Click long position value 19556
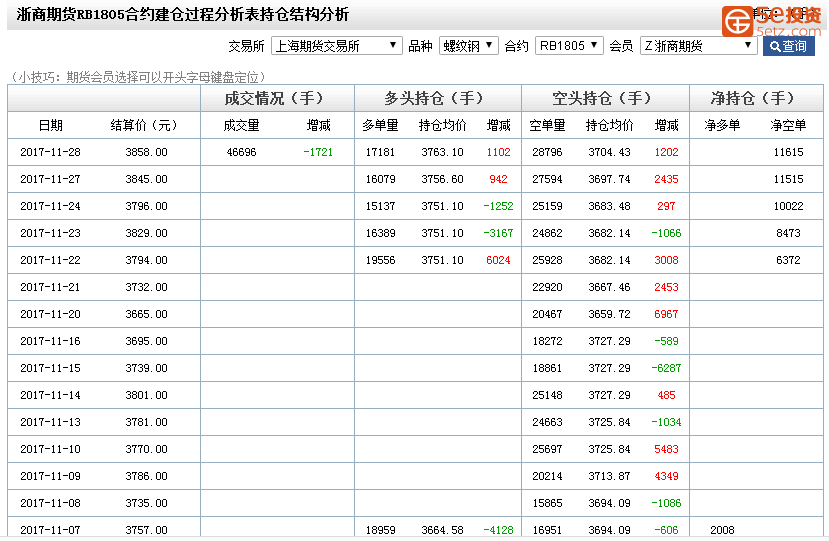Image resolution: width=829 pixels, height=541 pixels. pyautogui.click(x=380, y=260)
